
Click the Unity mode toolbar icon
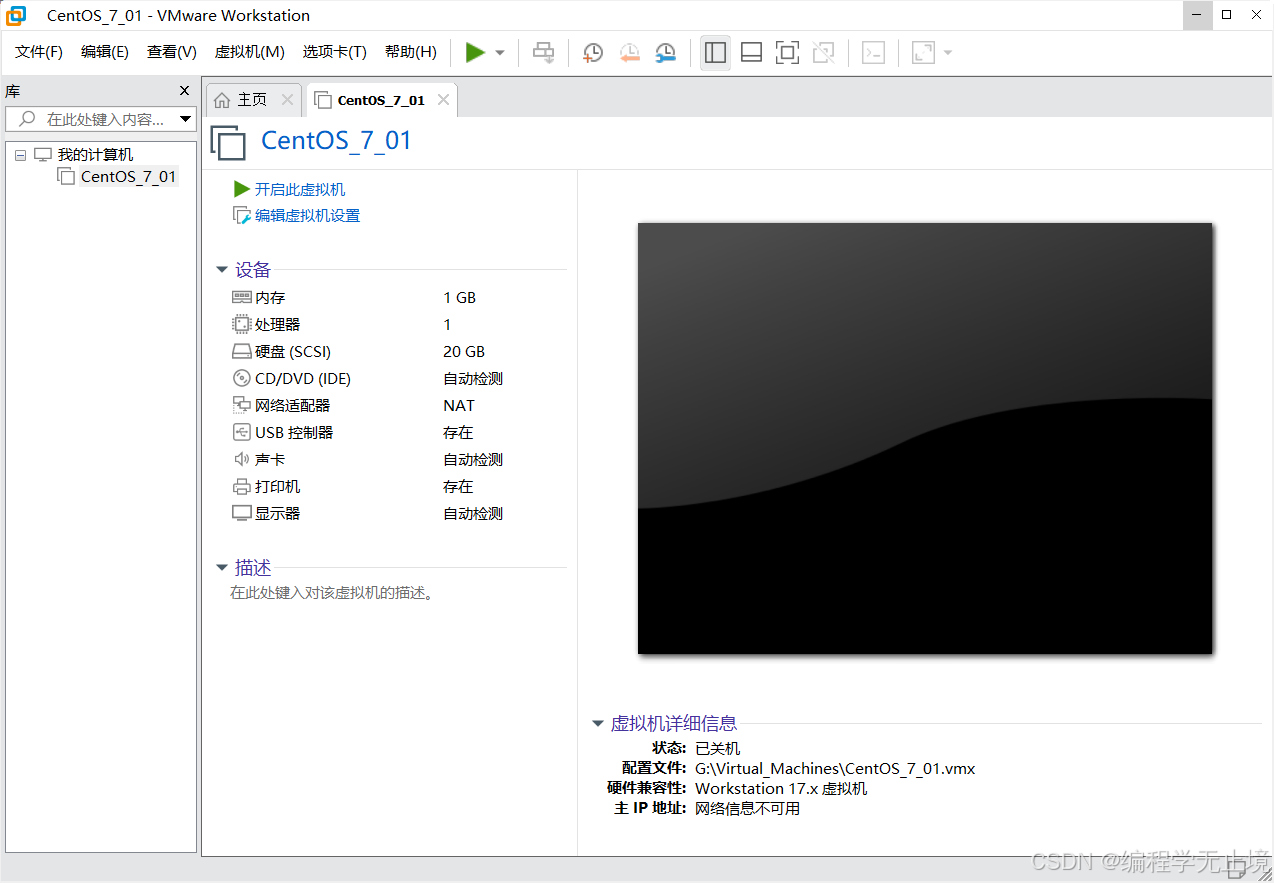tap(823, 53)
